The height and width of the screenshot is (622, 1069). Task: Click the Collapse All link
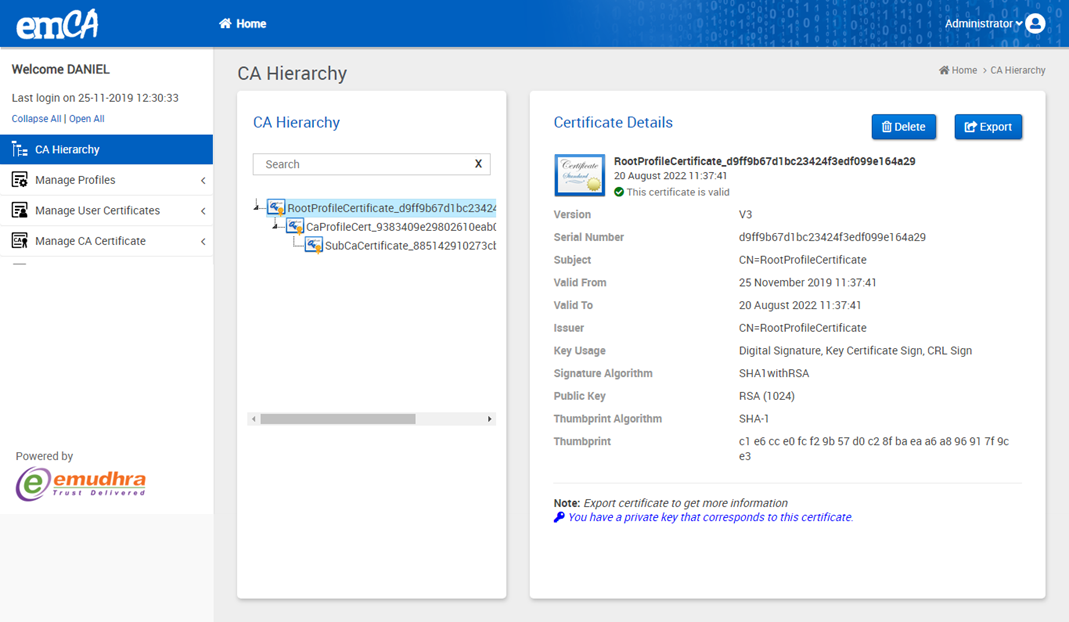point(36,119)
